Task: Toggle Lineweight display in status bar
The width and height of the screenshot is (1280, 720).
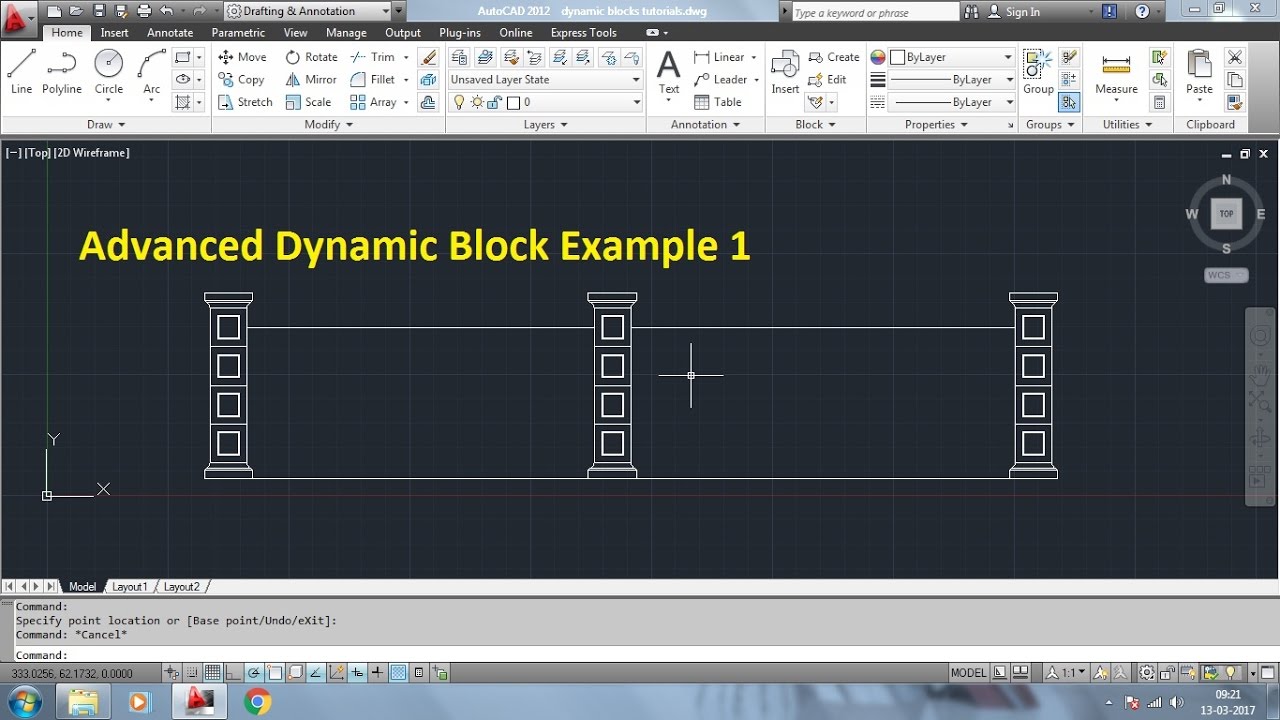Action: [377, 673]
